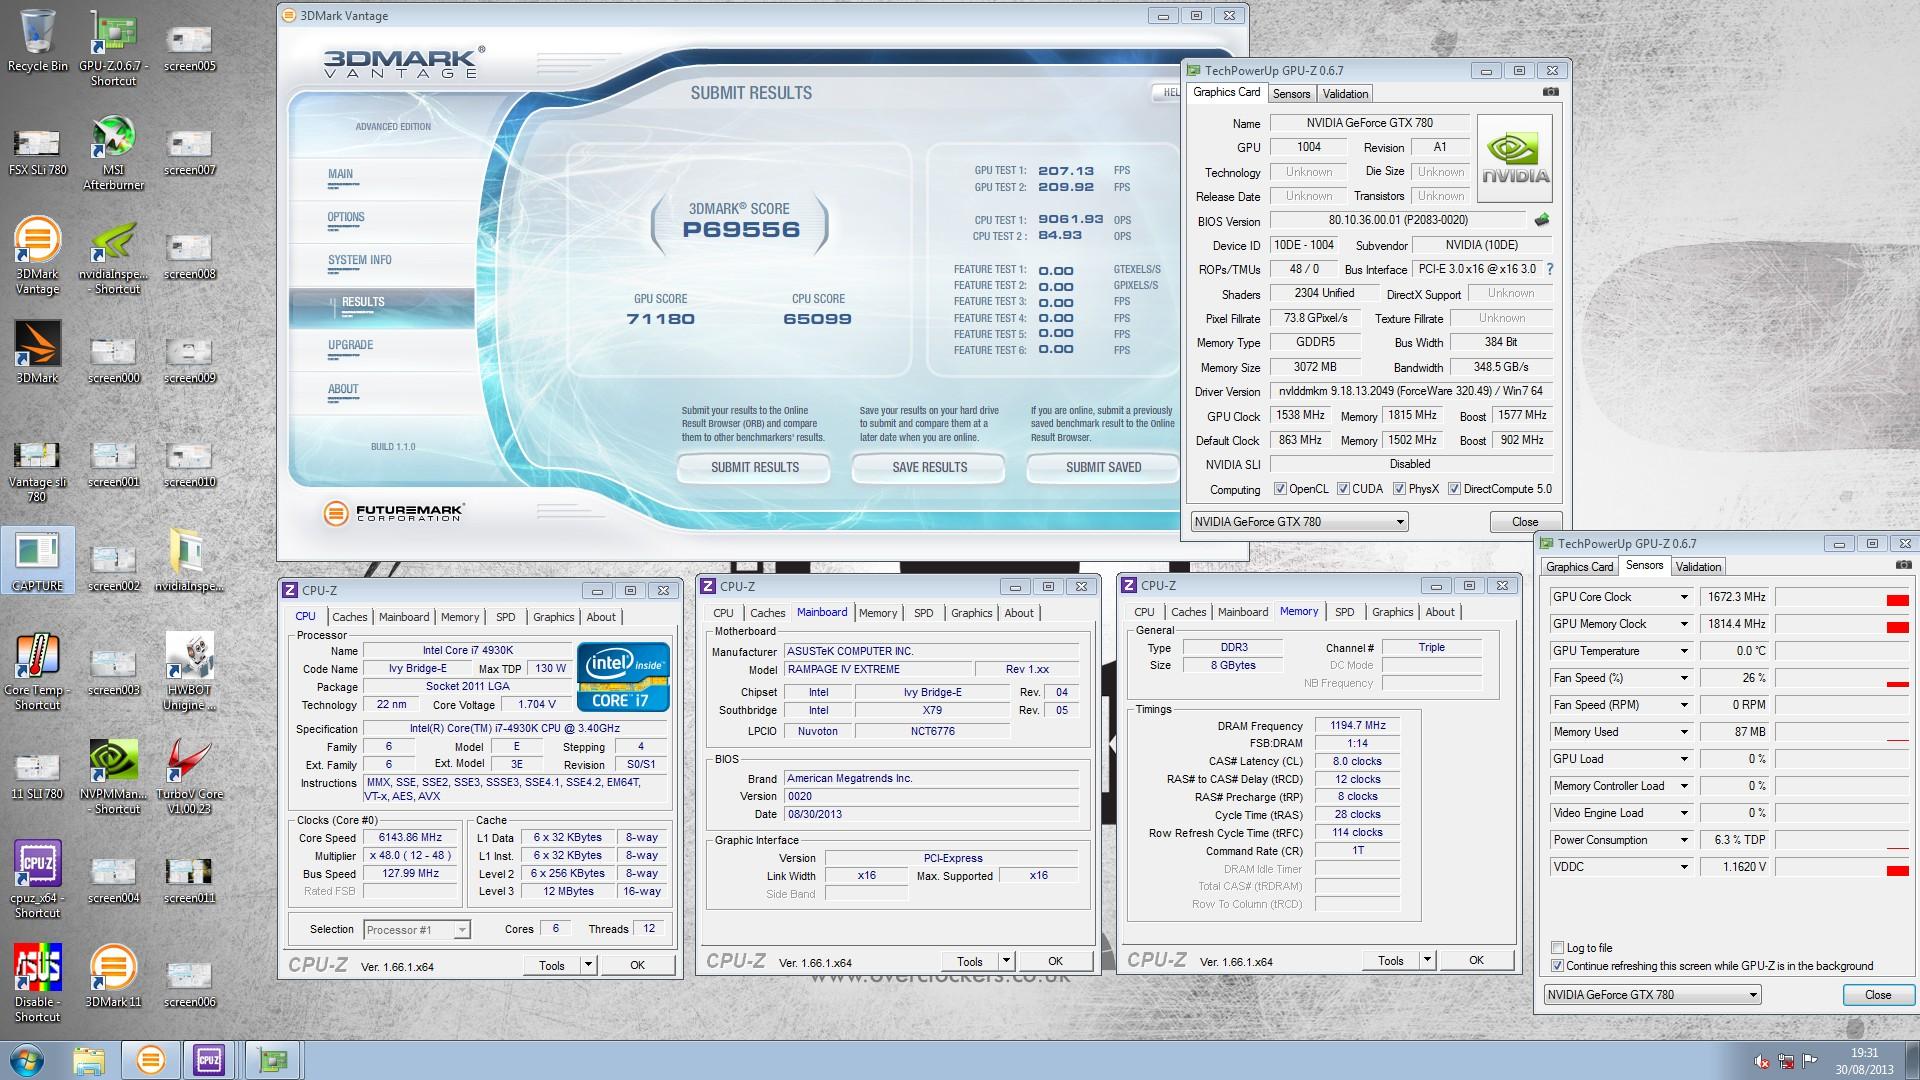
Task: Click the taskbar clock showing 19:31
Action: click(x=1864, y=1060)
